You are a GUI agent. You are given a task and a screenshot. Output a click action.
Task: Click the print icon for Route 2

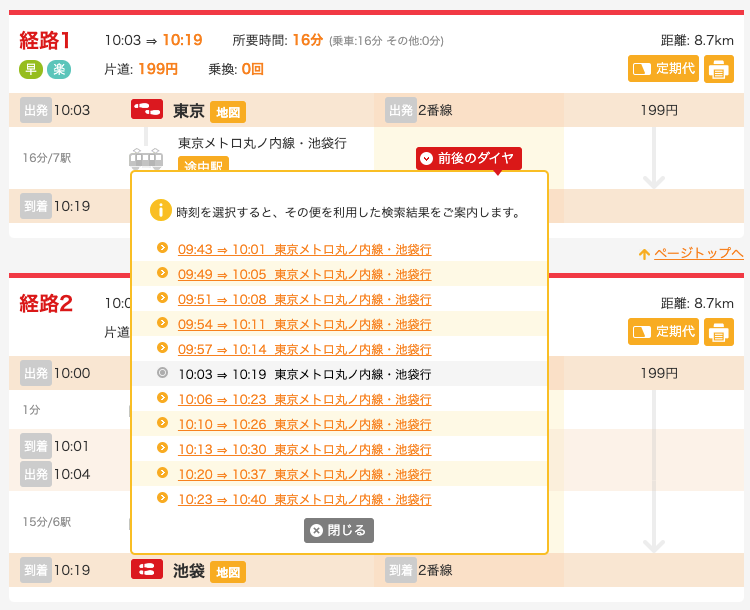coord(718,332)
